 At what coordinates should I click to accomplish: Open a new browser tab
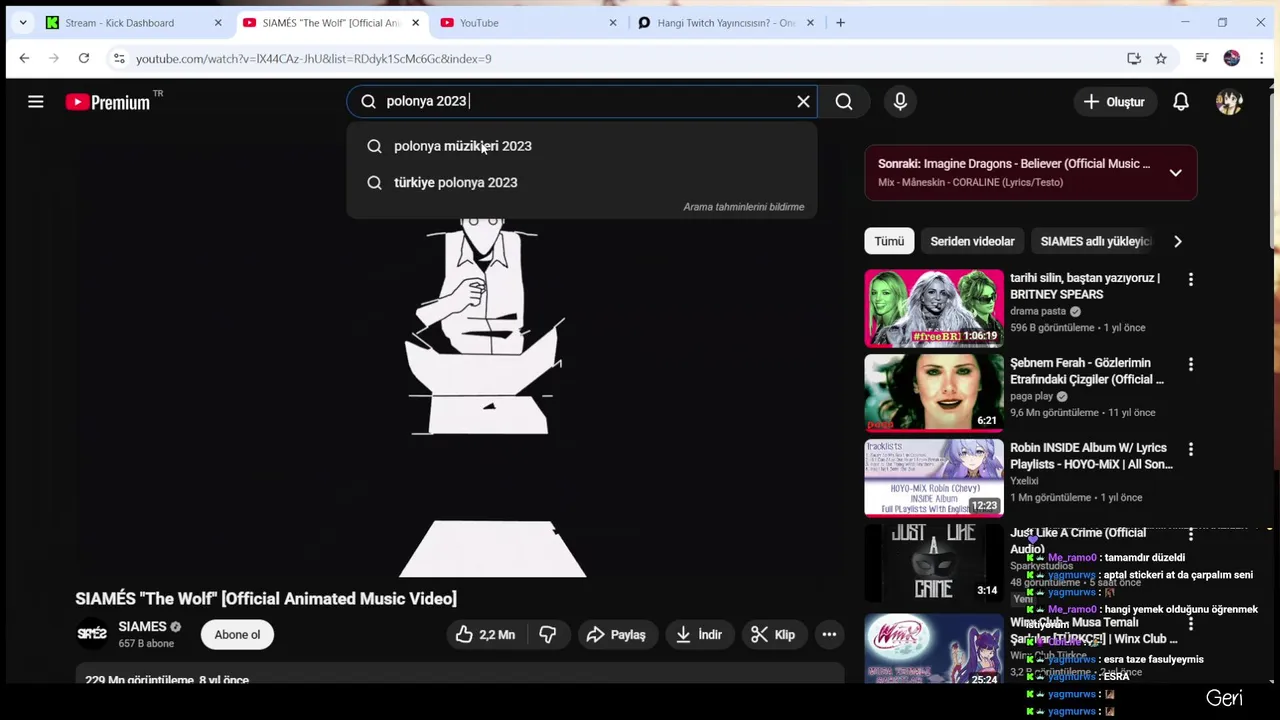coord(840,22)
